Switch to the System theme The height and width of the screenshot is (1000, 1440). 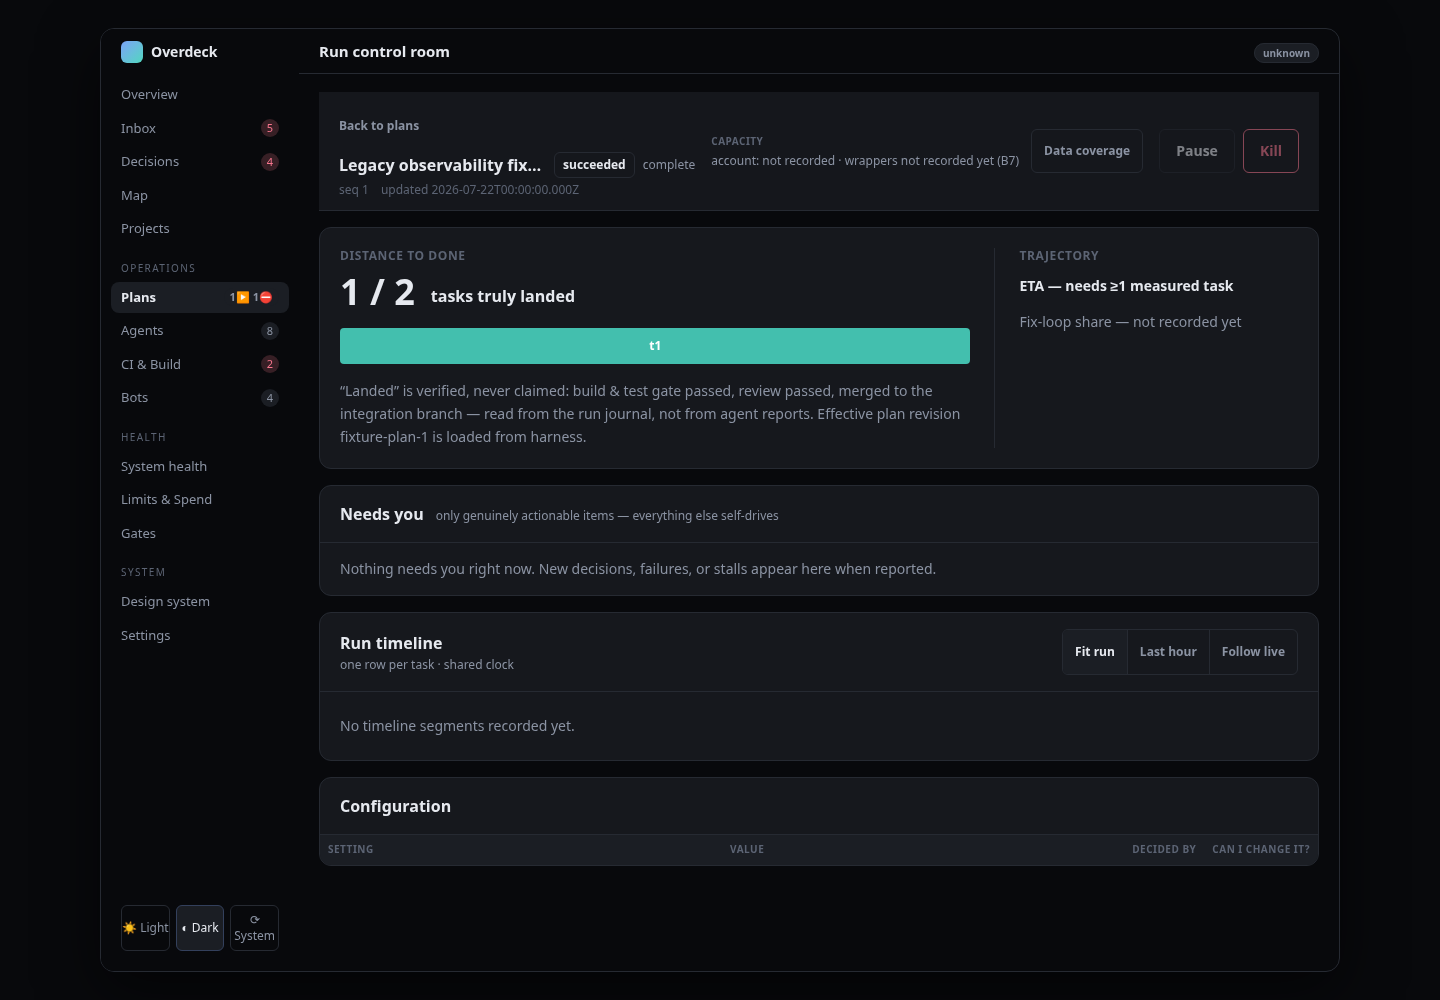pos(254,928)
